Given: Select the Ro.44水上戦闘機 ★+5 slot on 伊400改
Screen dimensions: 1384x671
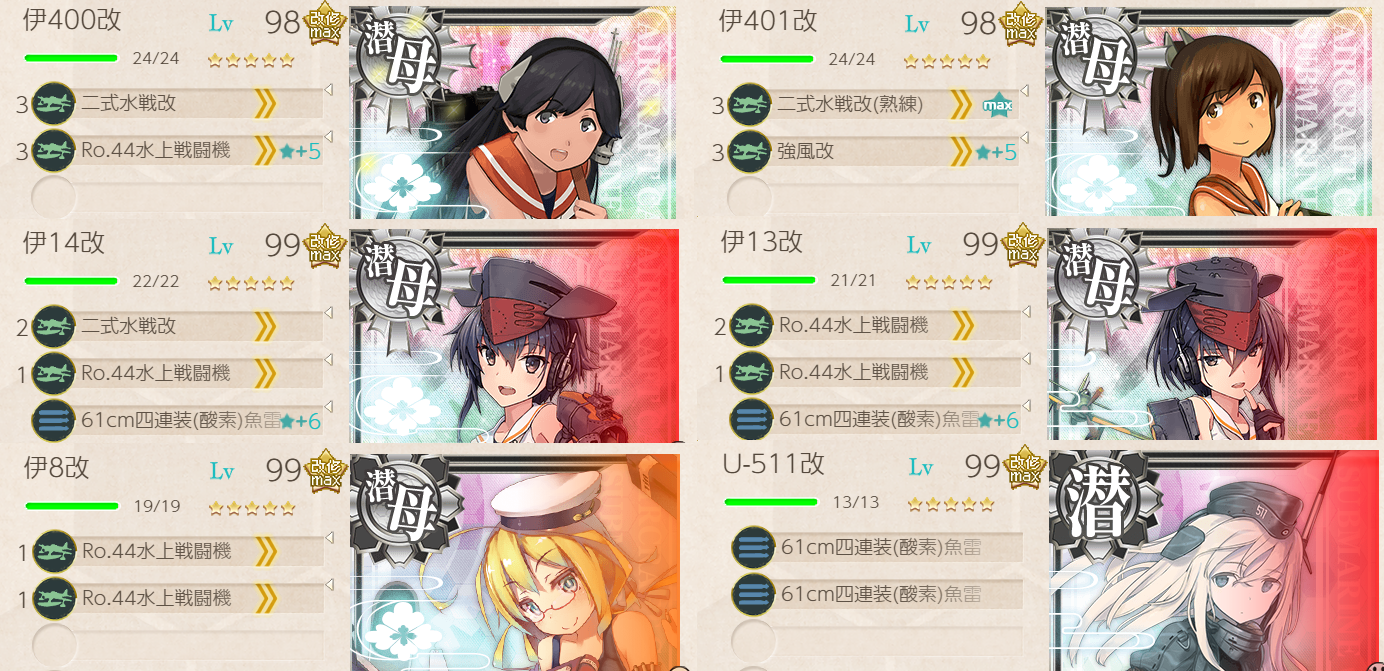Looking at the screenshot, I should pyautogui.click(x=178, y=151).
